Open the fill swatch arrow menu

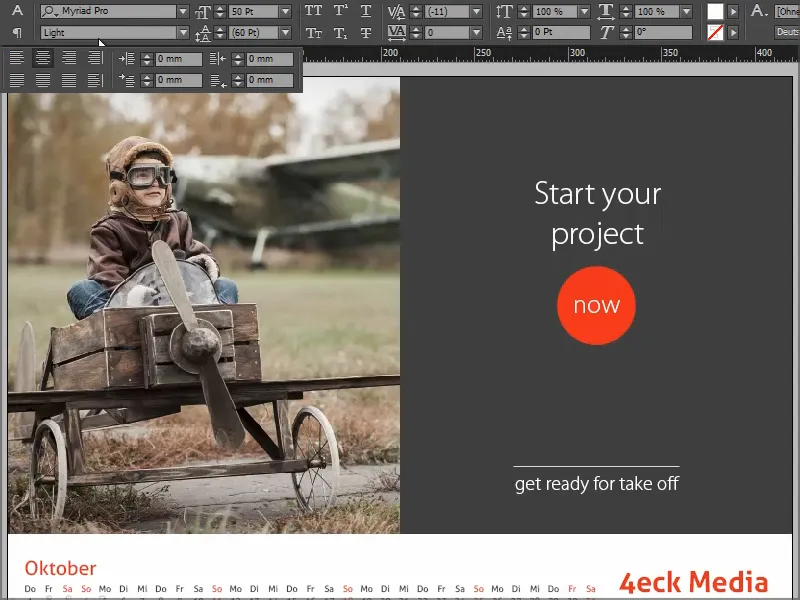(733, 11)
